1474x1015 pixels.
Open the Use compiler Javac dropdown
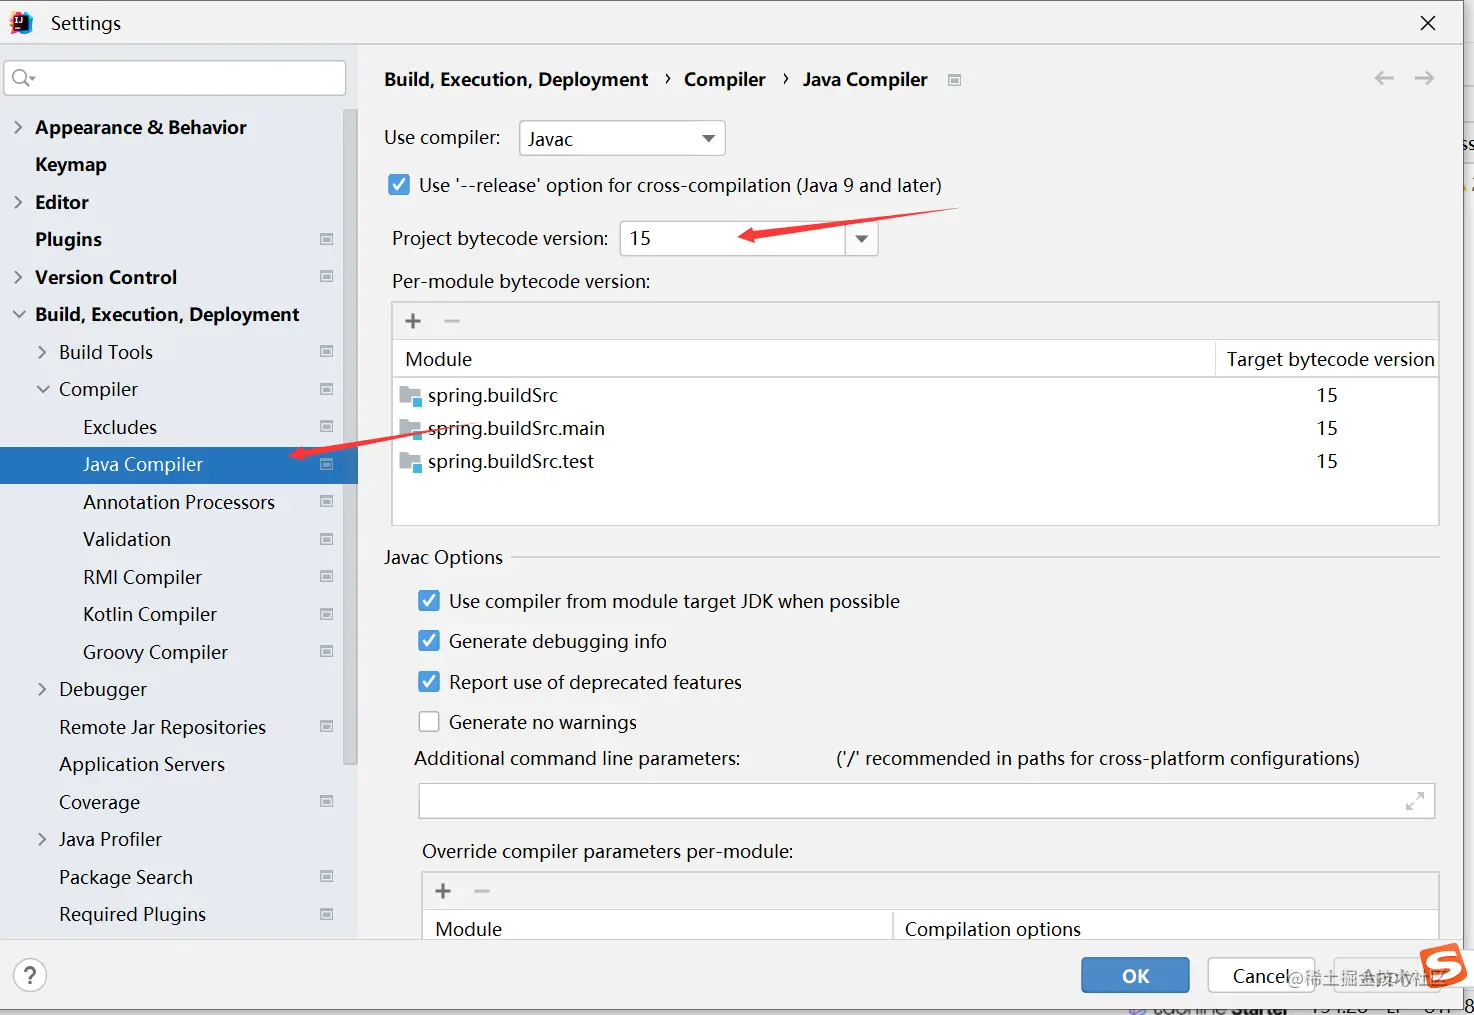(x=622, y=139)
